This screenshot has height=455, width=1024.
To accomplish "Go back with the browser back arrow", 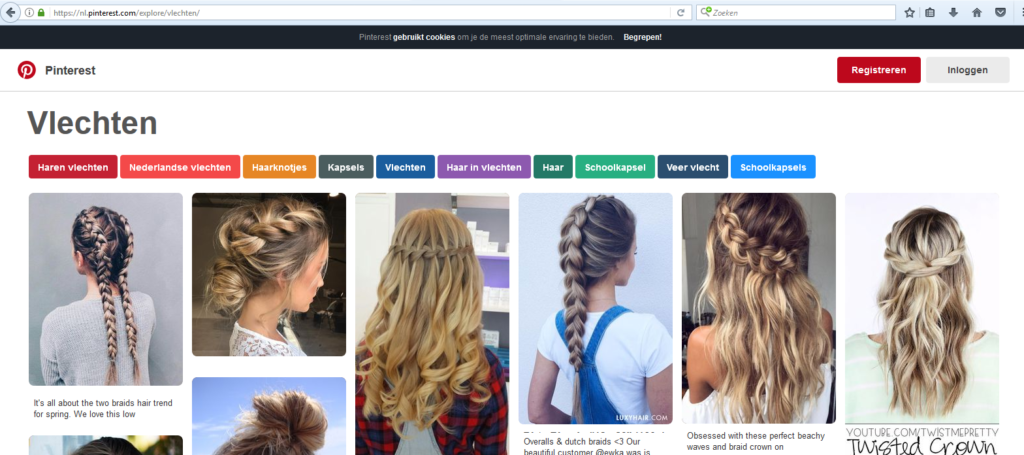I will pos(10,12).
